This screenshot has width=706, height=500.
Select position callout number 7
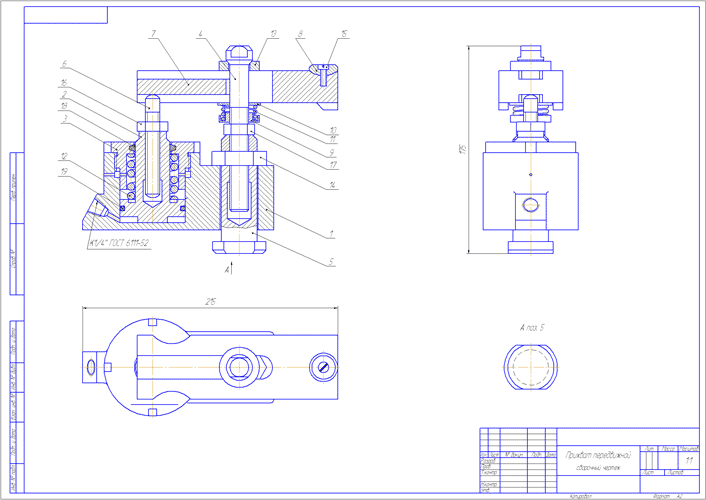(154, 33)
